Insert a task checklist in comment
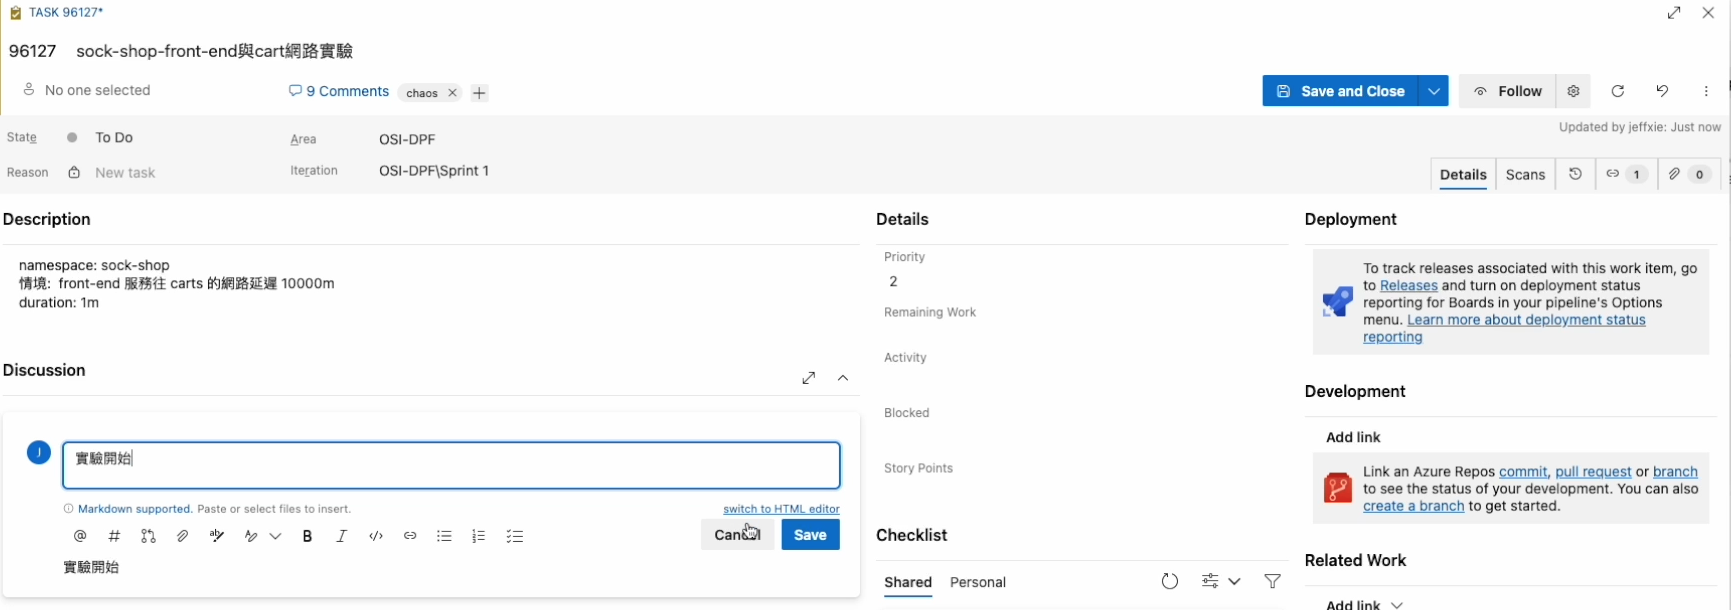1731x610 pixels. 515,536
